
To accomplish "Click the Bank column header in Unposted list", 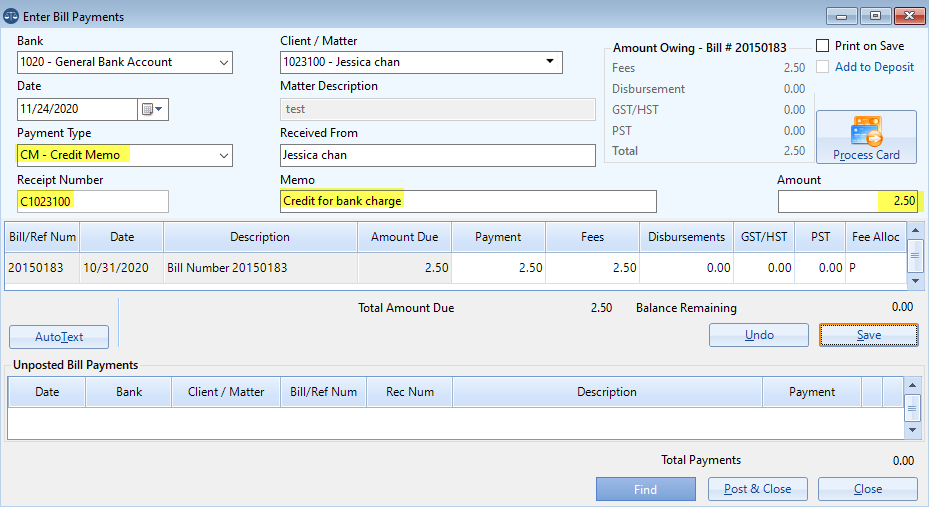I will pyautogui.click(x=129, y=392).
